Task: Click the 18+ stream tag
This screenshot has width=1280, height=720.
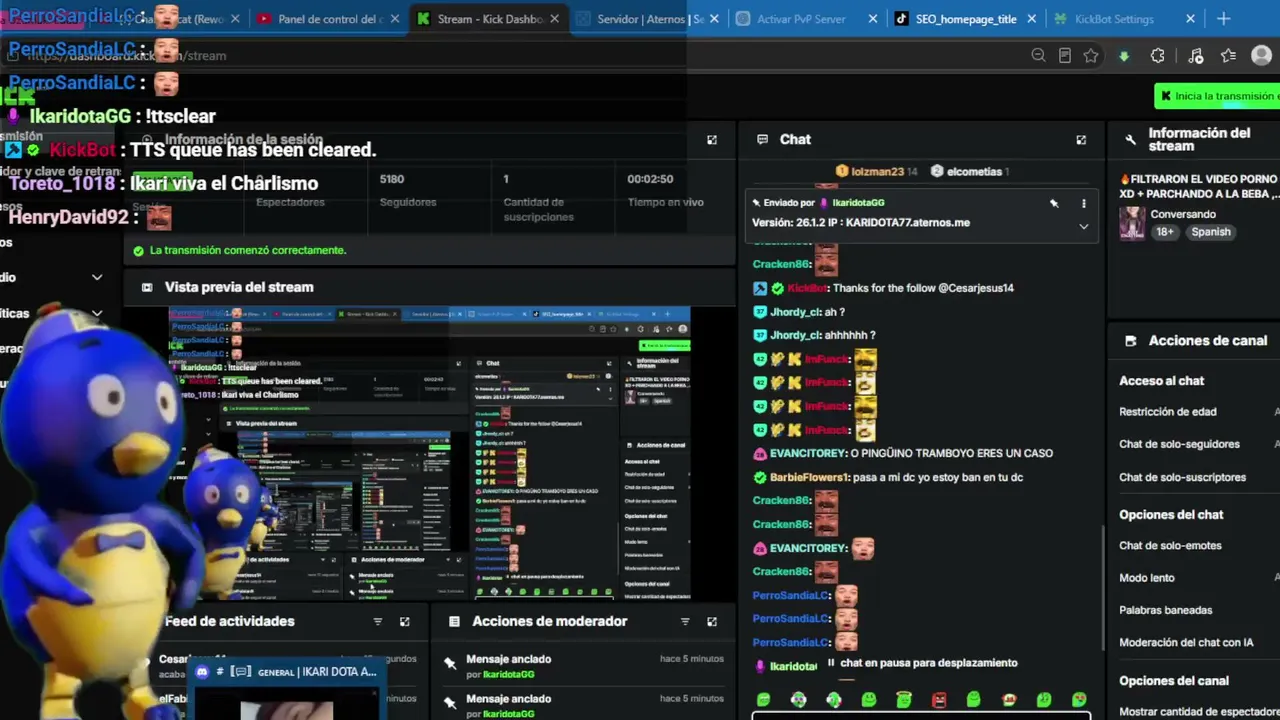Action: coord(1165,232)
